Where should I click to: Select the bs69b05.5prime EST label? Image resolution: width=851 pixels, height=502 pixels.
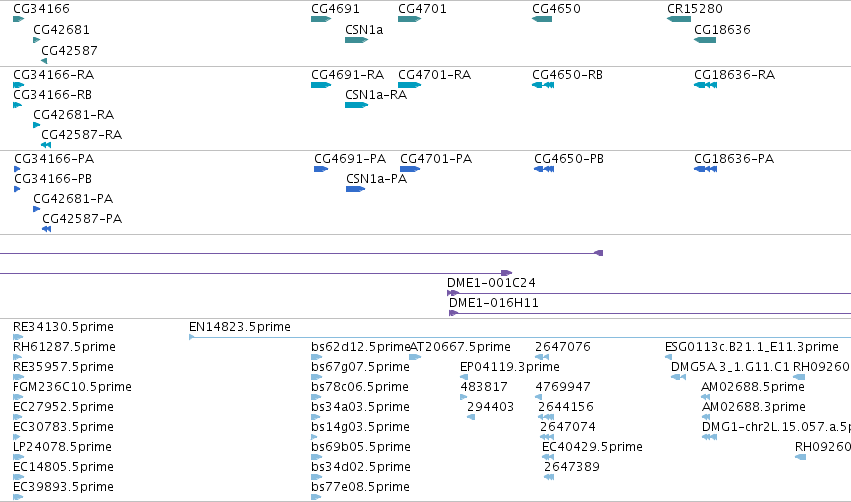tap(361, 447)
